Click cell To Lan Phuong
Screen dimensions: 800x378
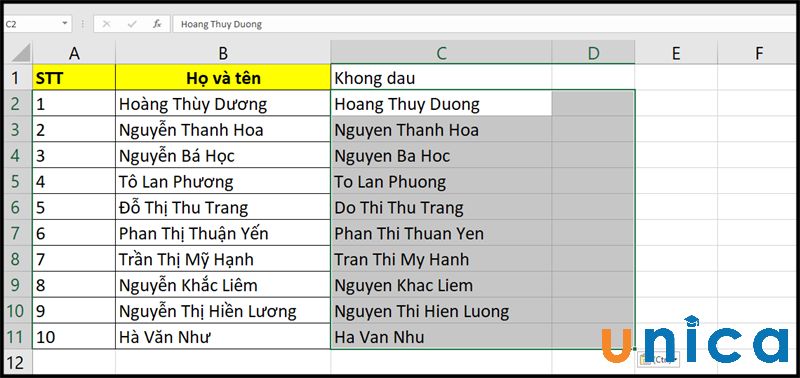click(441, 181)
